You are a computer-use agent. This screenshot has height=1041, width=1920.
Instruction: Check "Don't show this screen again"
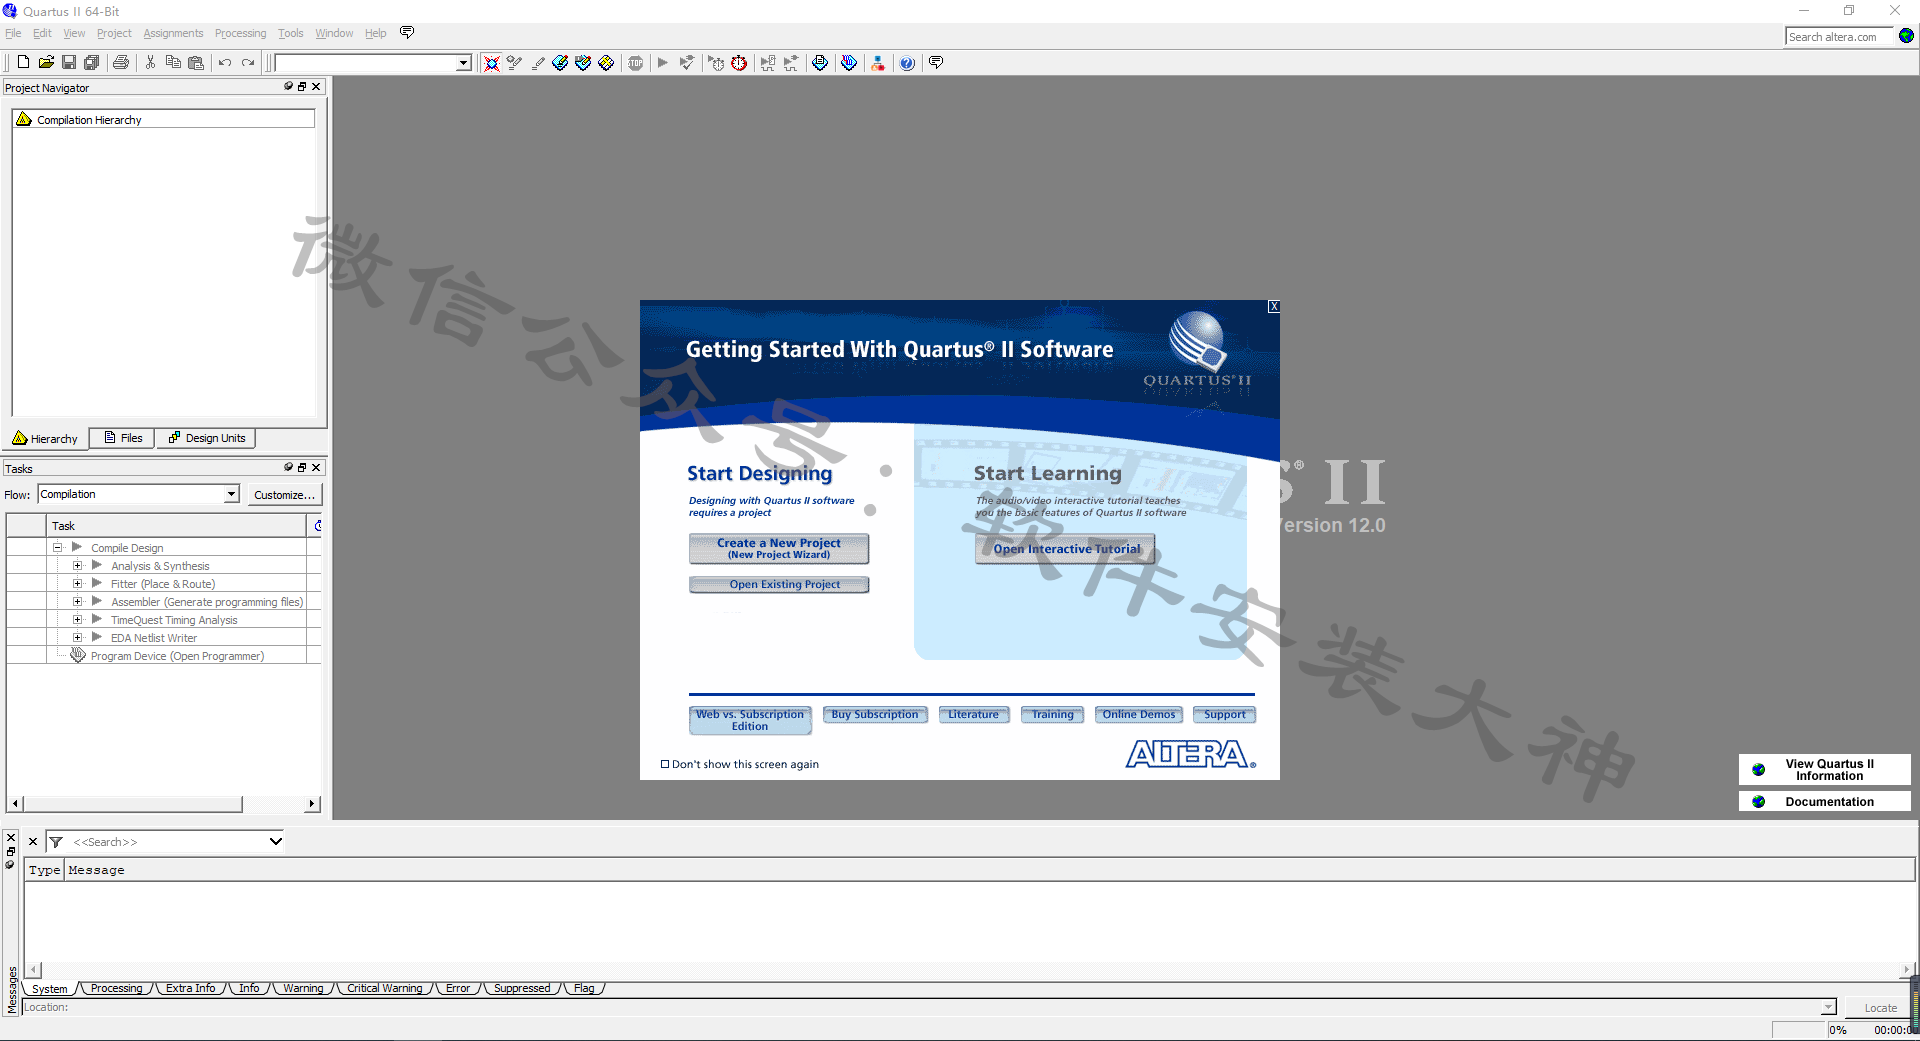click(x=665, y=764)
